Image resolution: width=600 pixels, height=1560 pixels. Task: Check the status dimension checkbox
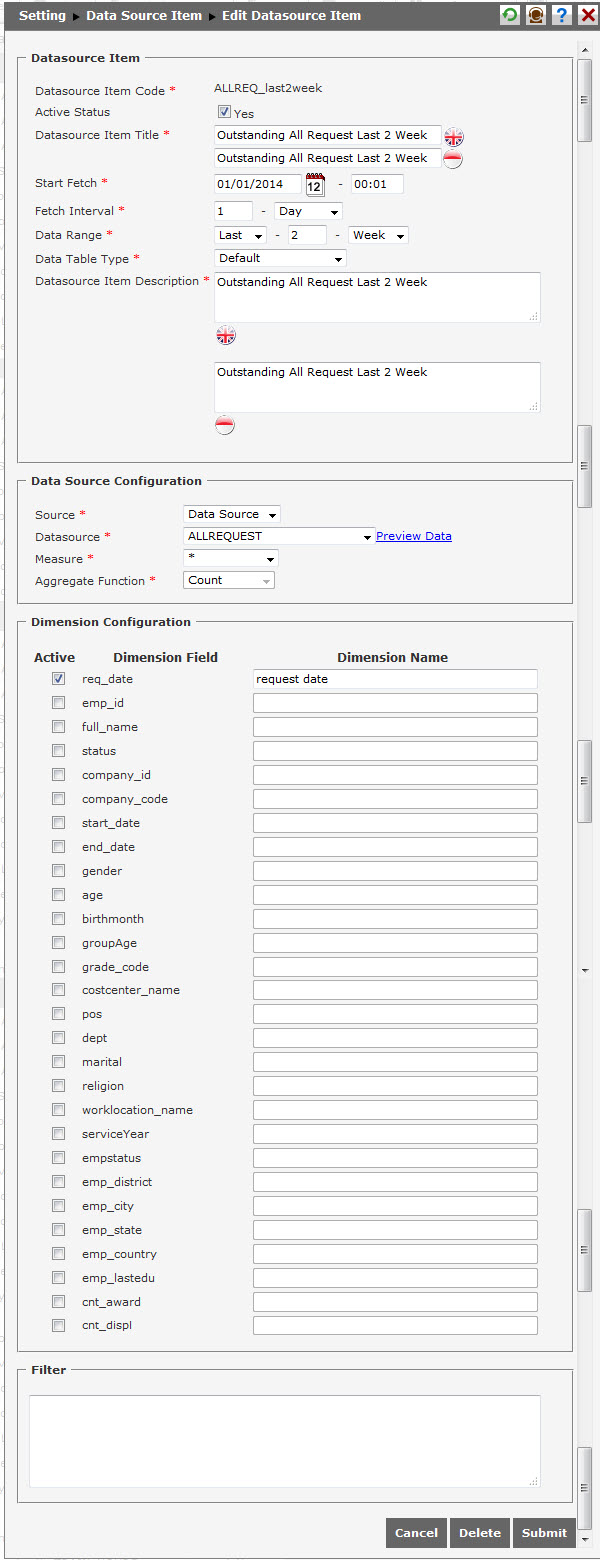point(58,751)
